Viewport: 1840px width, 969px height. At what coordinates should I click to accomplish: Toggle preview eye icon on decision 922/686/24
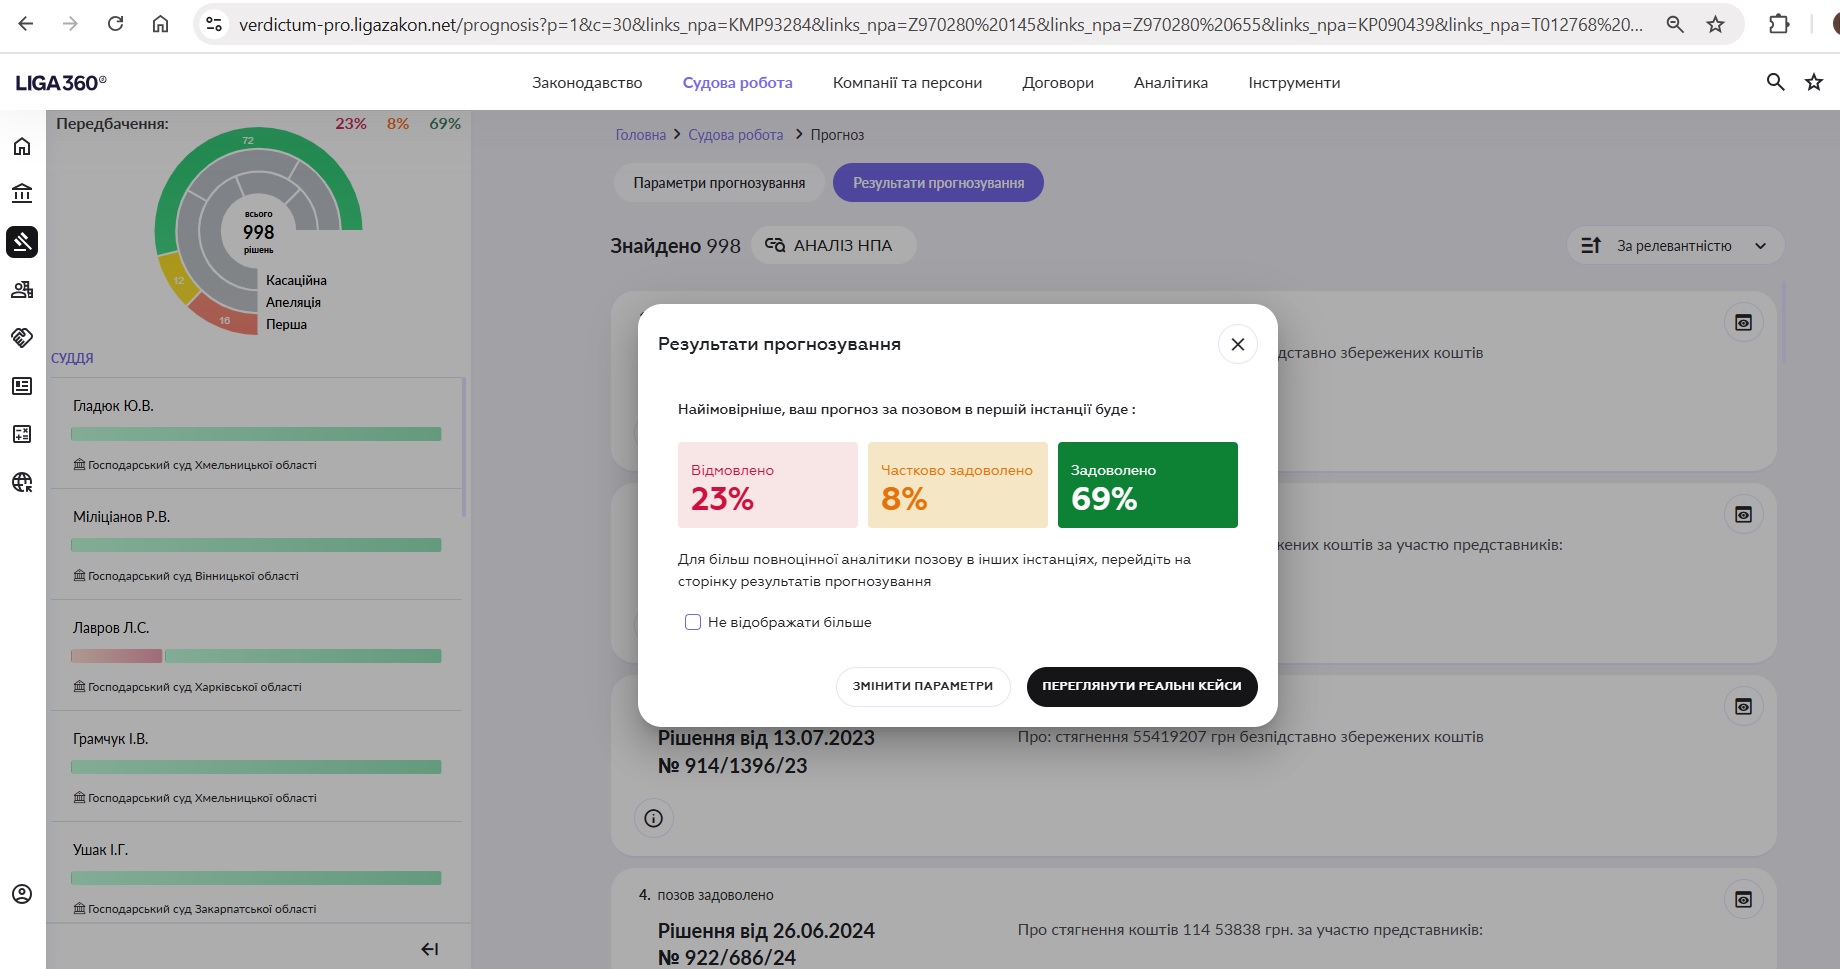pyautogui.click(x=1743, y=899)
